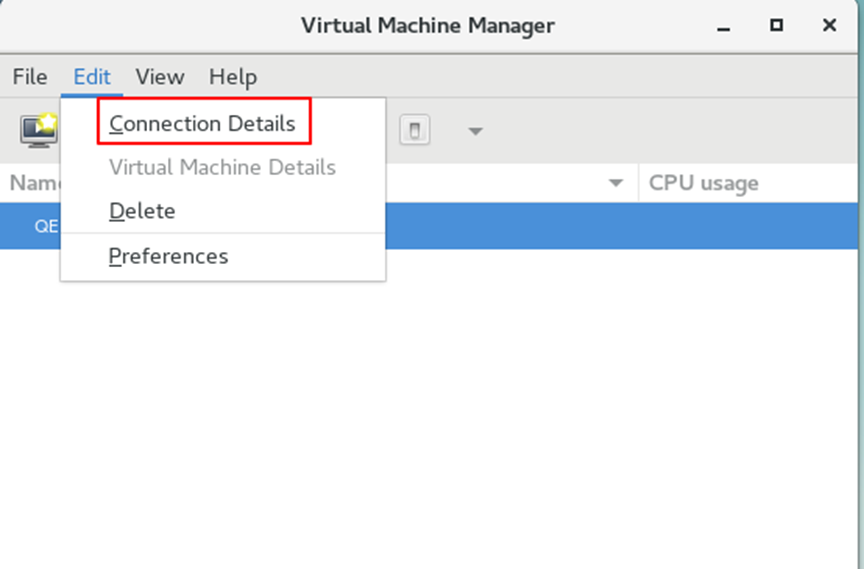Open the shutdown options dropdown arrow

pyautogui.click(x=476, y=131)
